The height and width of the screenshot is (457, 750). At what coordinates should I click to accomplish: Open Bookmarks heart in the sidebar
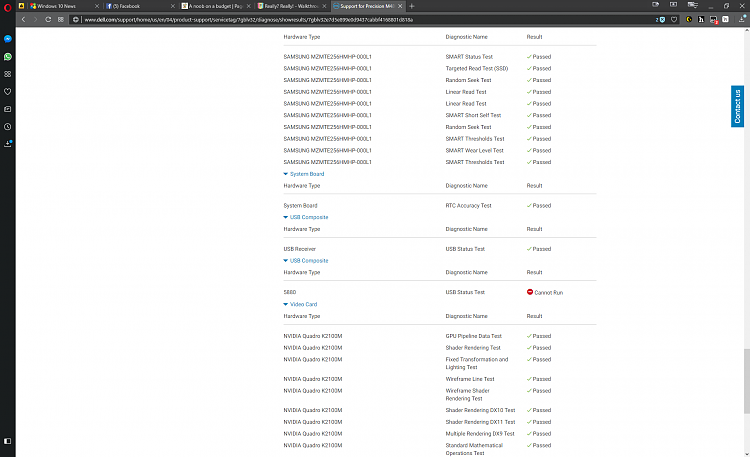coord(8,91)
